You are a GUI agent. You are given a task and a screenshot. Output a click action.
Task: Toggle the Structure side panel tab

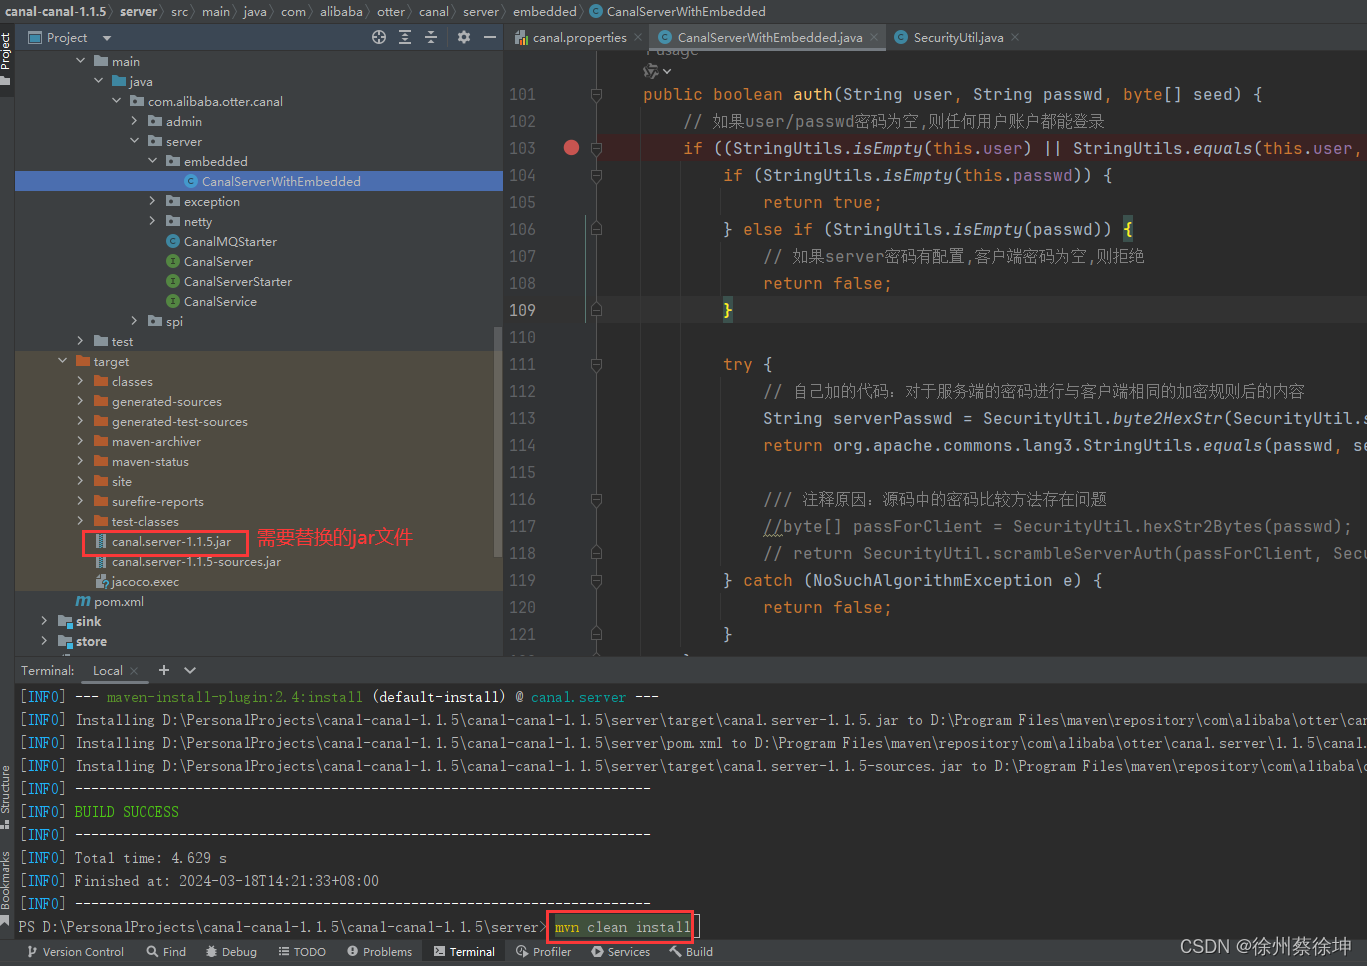click(6, 797)
